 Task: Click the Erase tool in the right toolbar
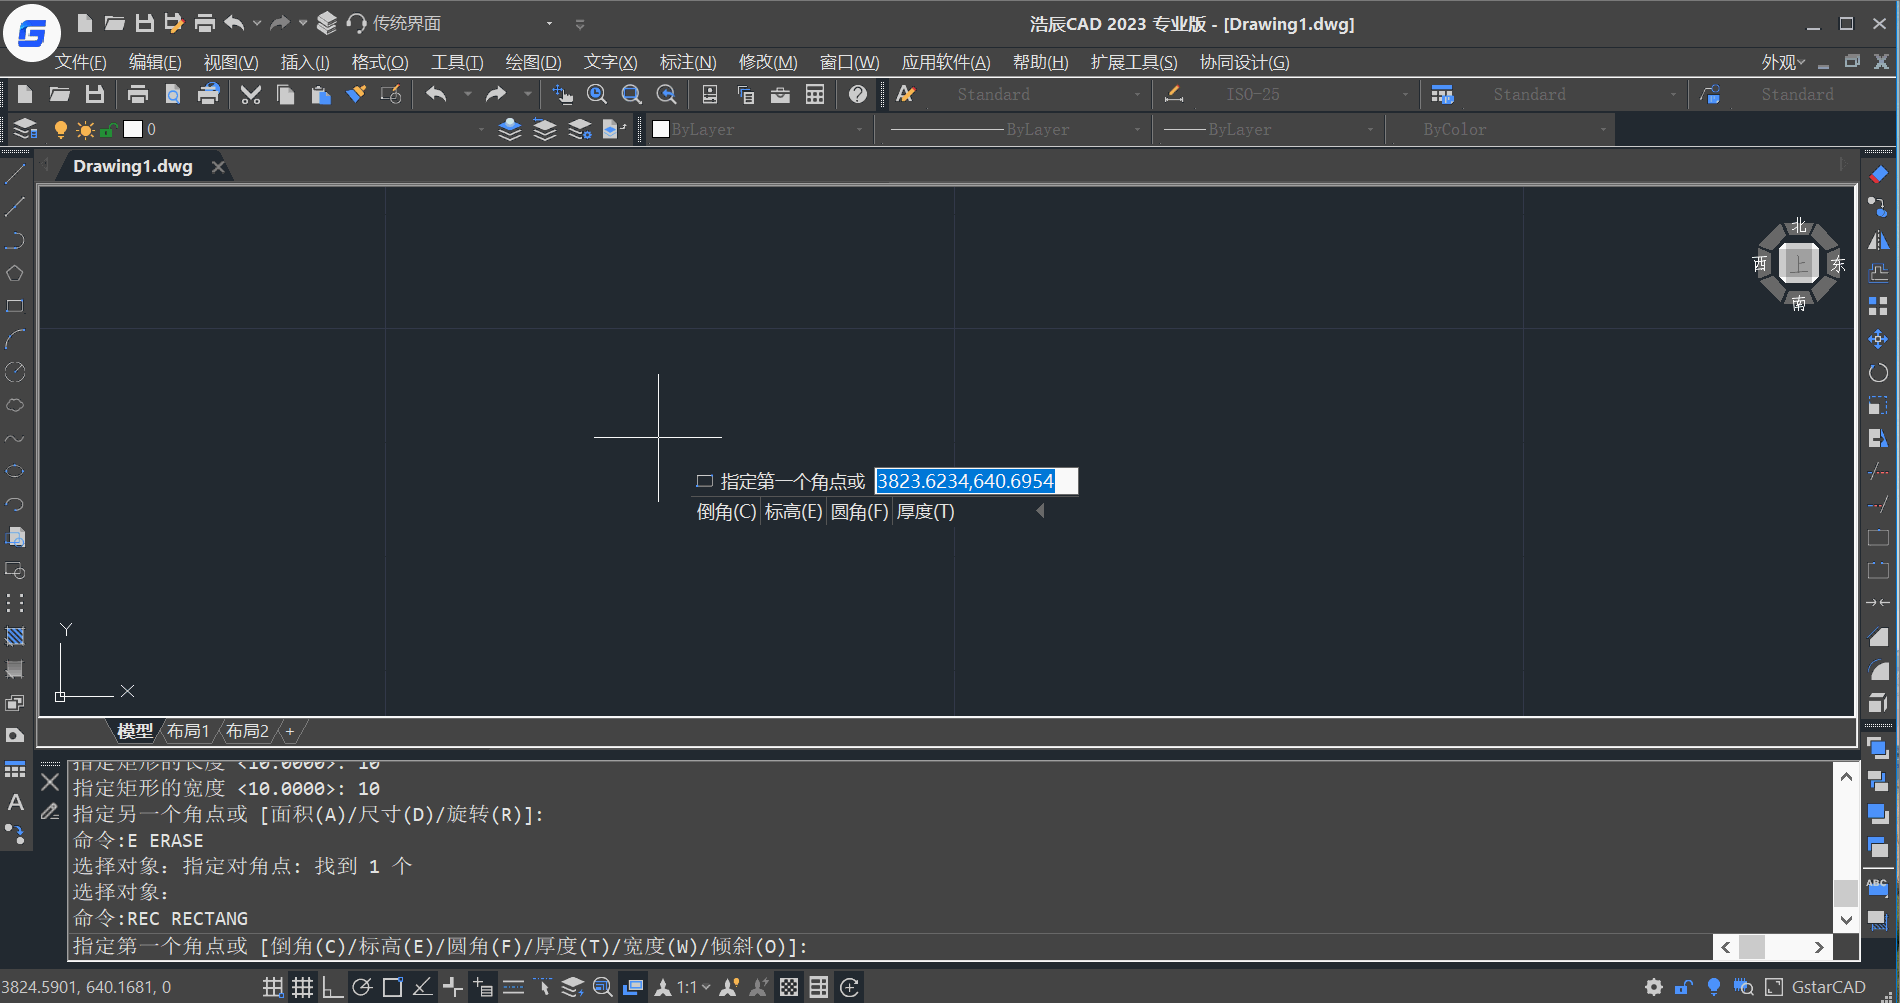(x=1878, y=174)
